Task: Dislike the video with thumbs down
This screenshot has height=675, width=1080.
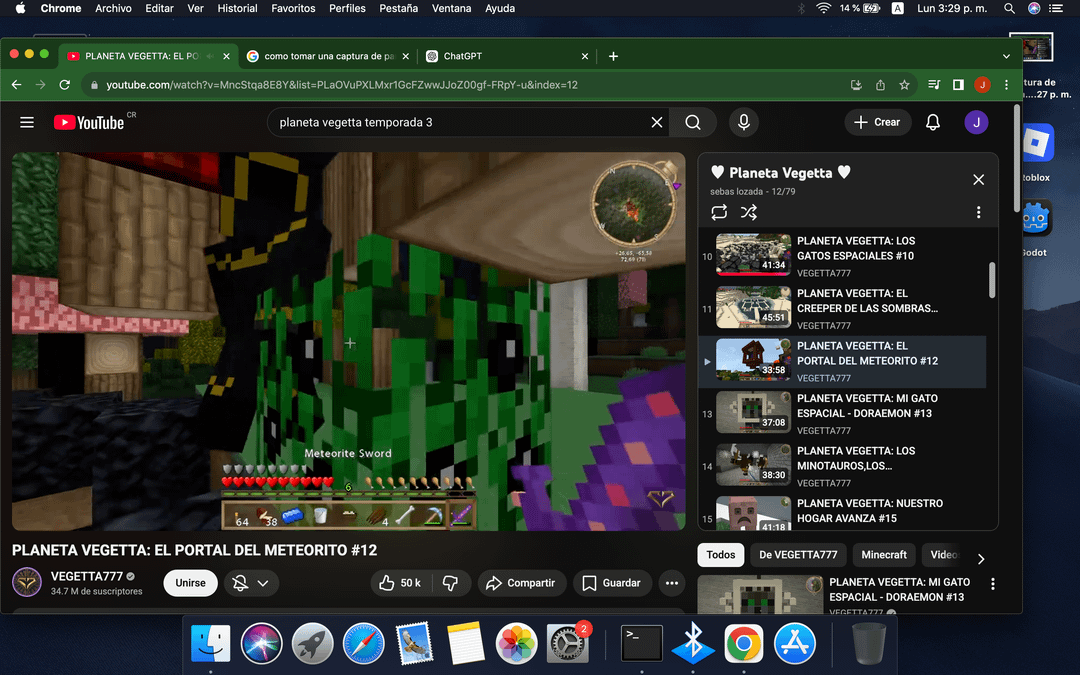Action: (450, 583)
